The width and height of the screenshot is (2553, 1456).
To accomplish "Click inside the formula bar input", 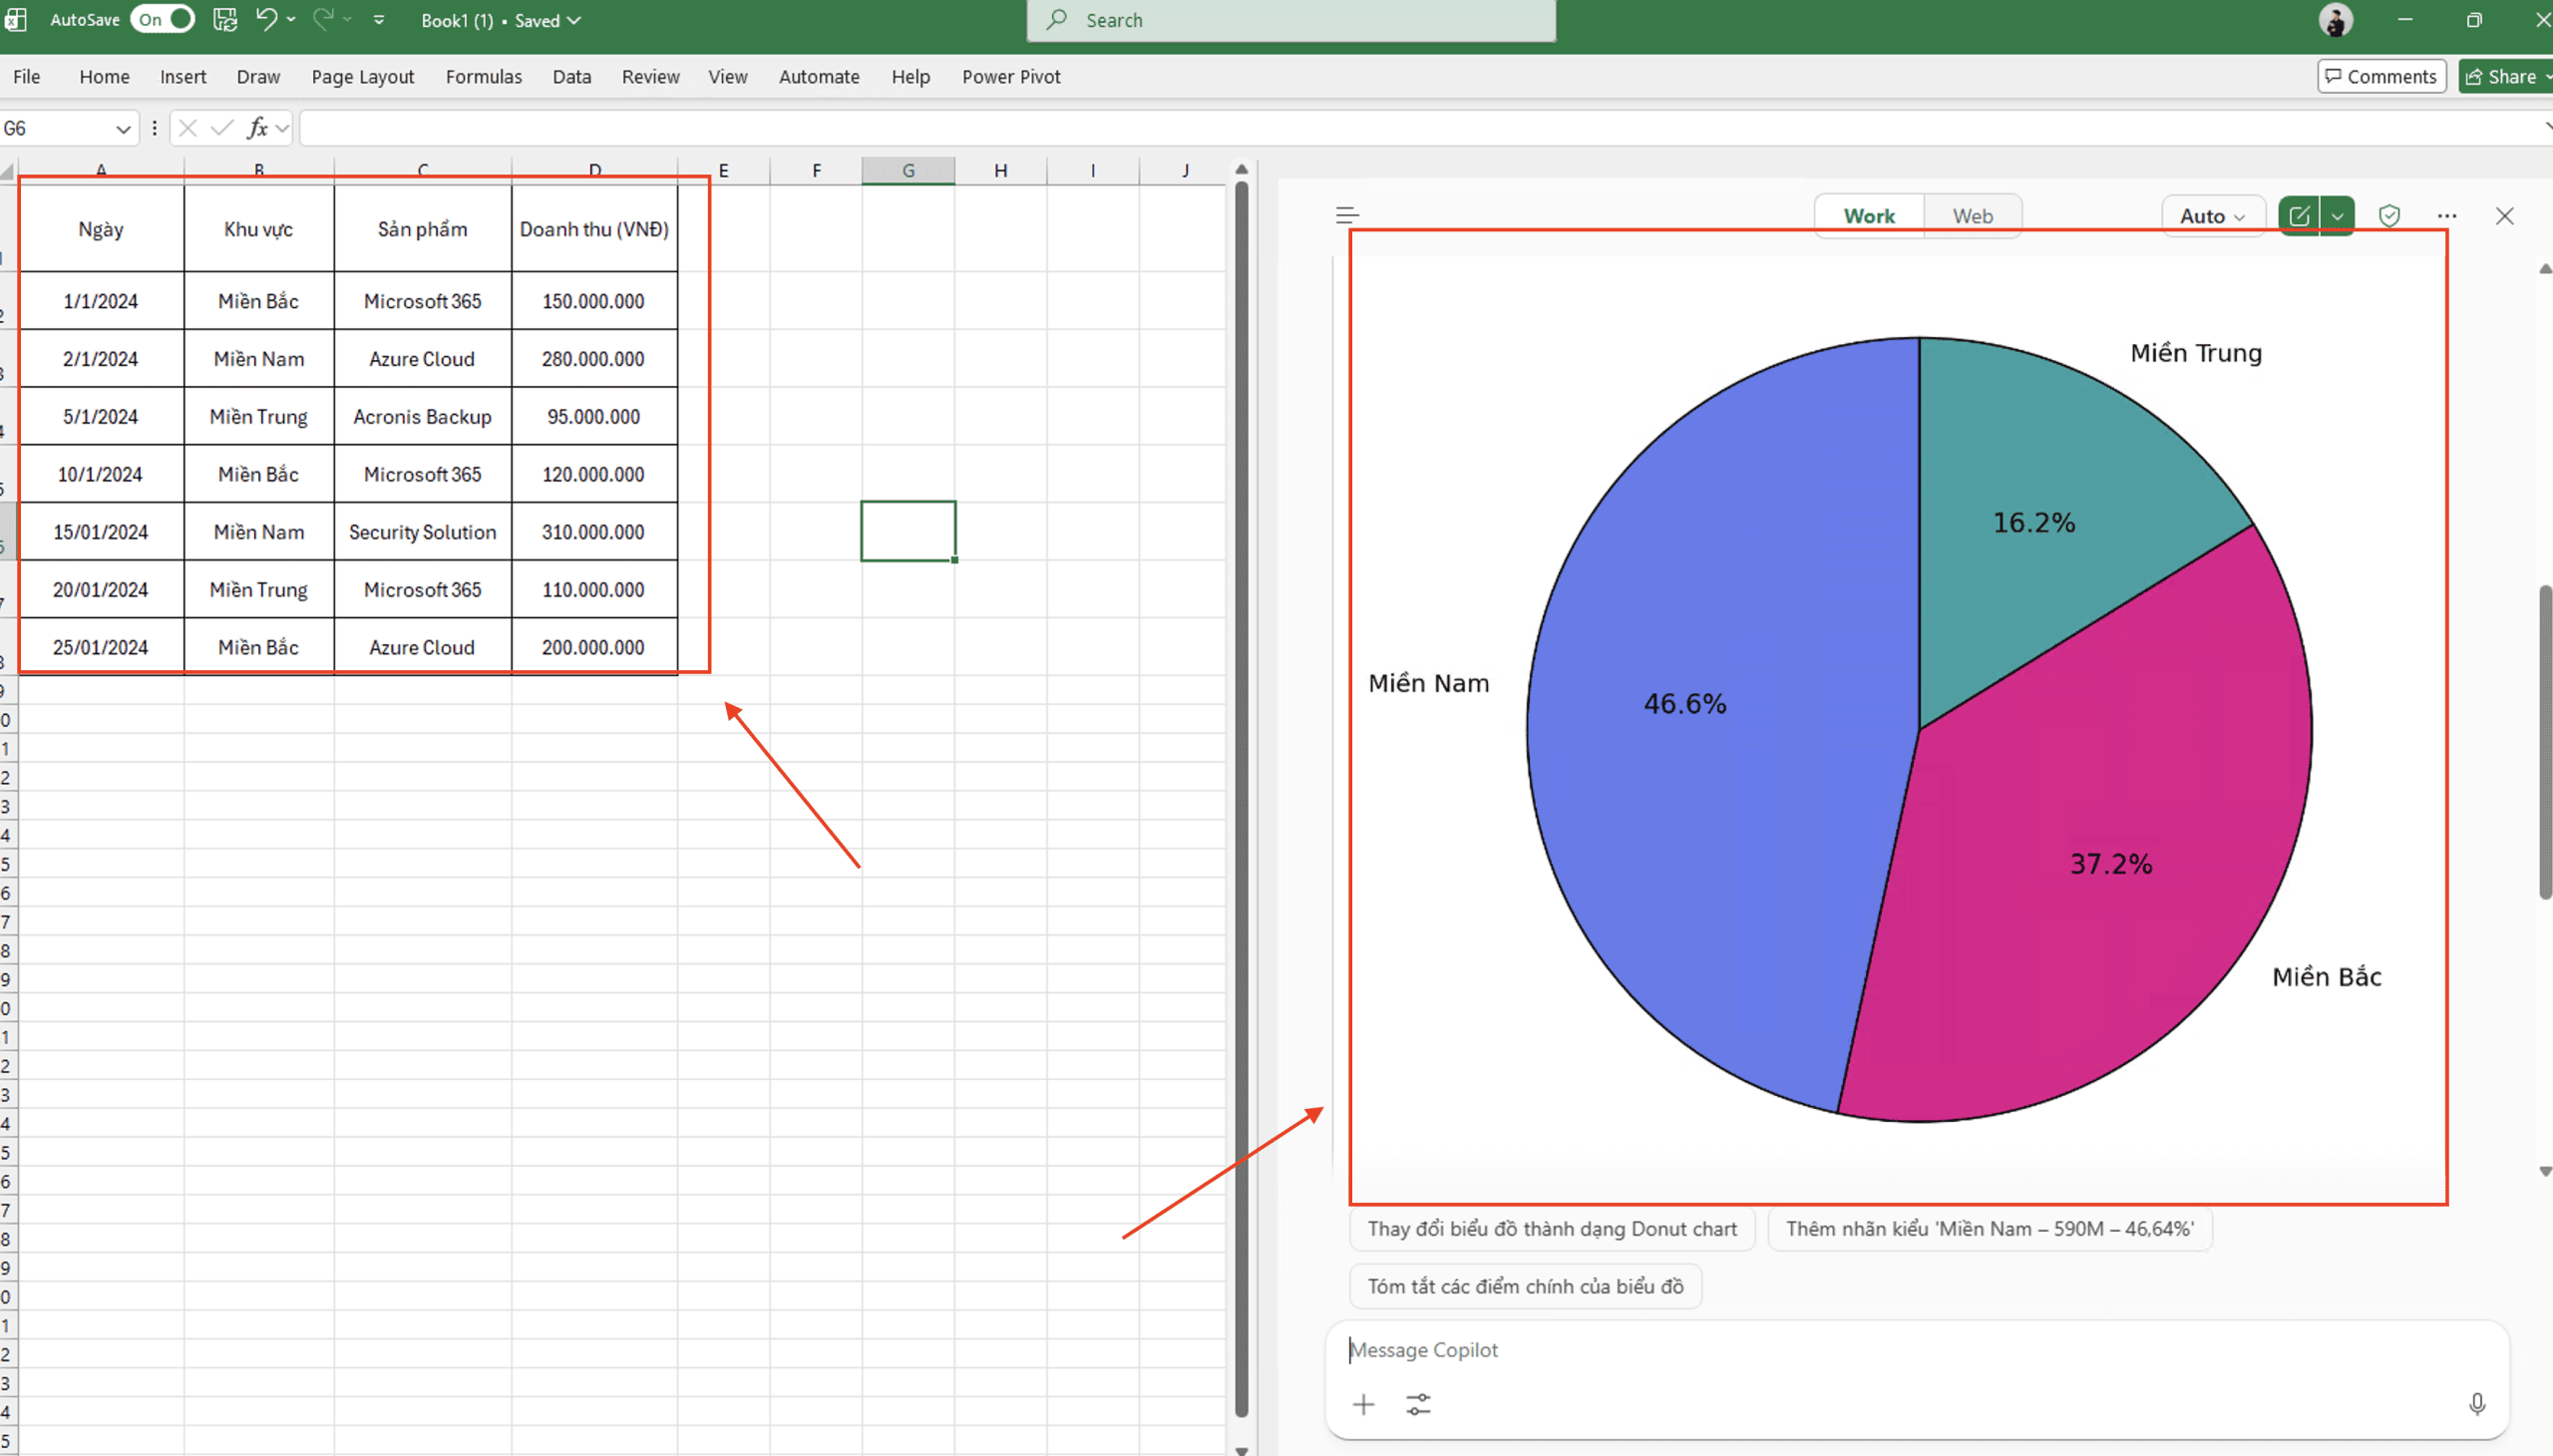I will click(x=1420, y=128).
